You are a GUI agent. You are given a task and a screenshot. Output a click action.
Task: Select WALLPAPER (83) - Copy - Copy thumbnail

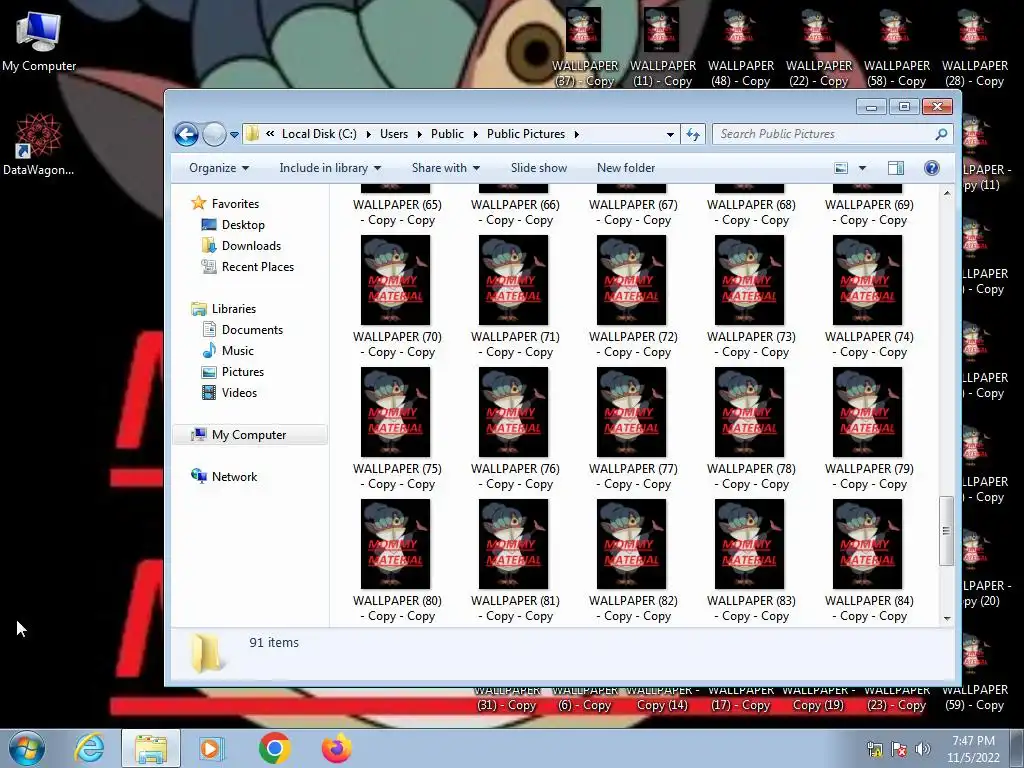(x=750, y=544)
